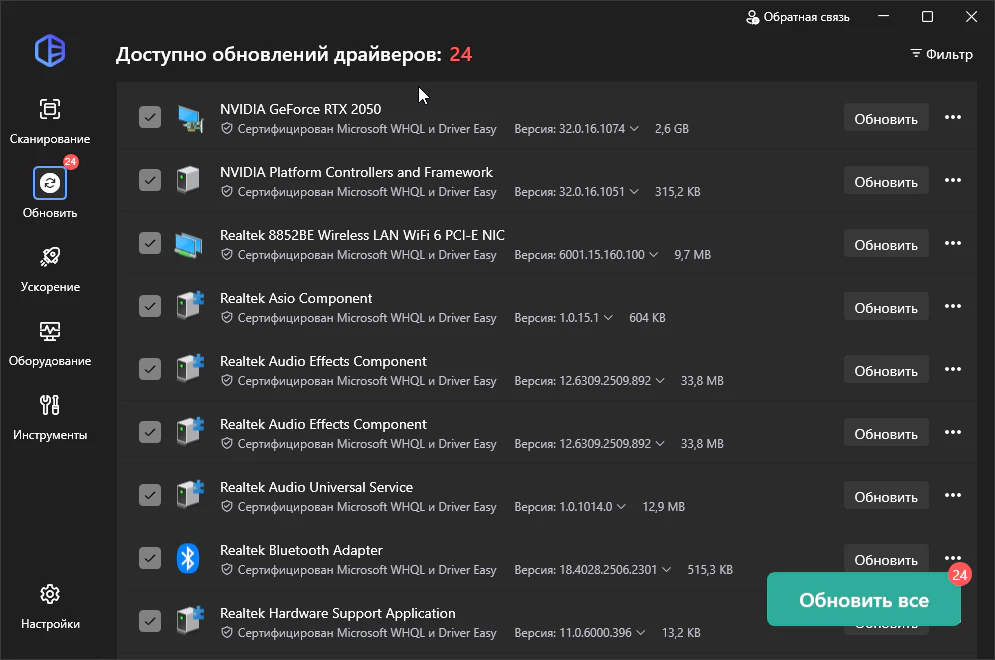Select the Realtek Asio Component title
The height and width of the screenshot is (660, 995).
pos(296,298)
